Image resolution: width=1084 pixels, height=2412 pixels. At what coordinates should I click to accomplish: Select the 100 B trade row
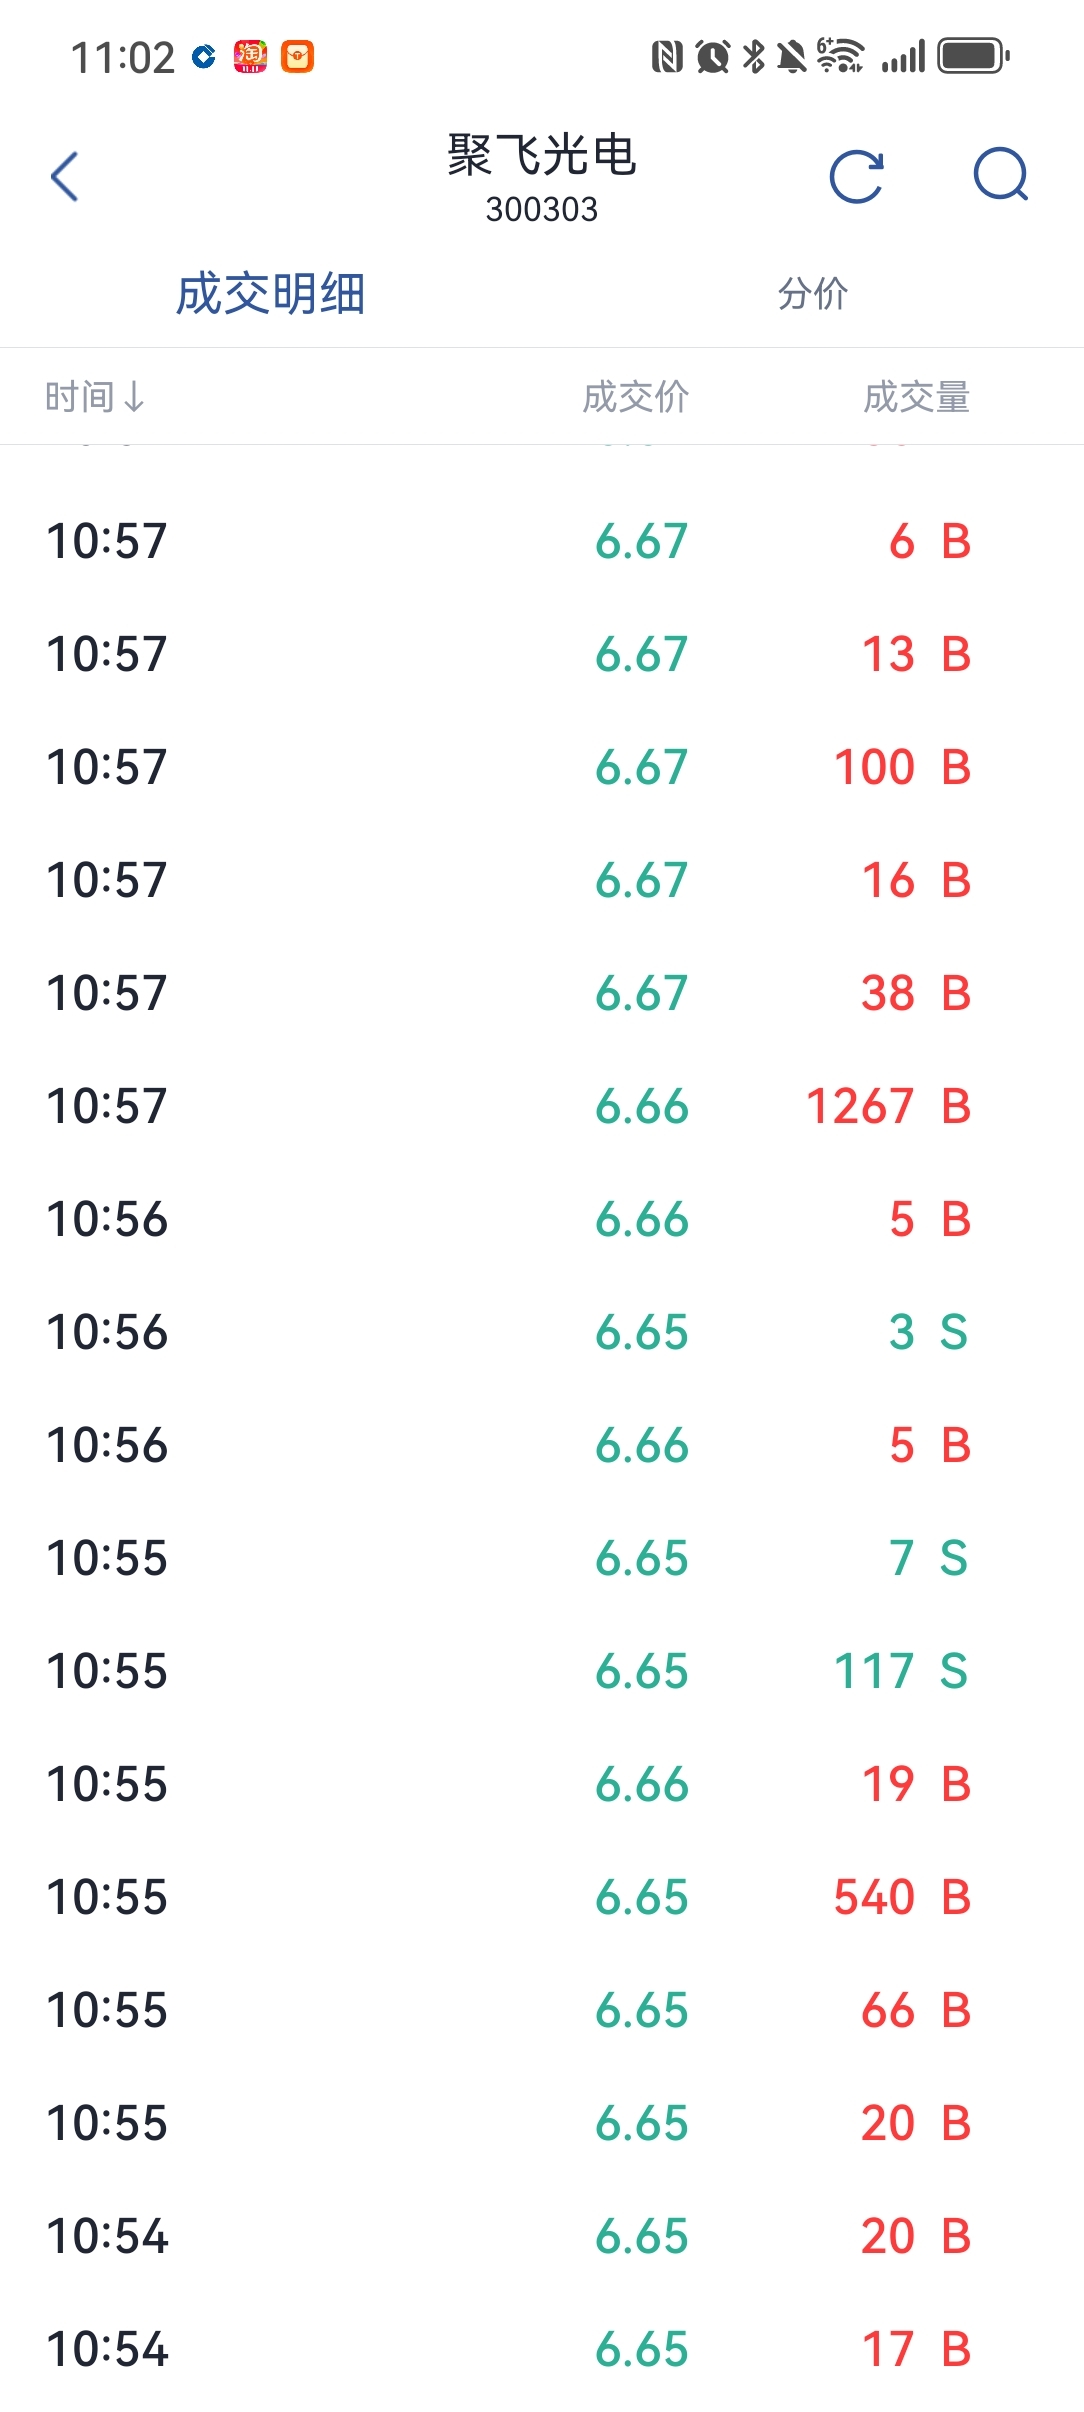542,767
